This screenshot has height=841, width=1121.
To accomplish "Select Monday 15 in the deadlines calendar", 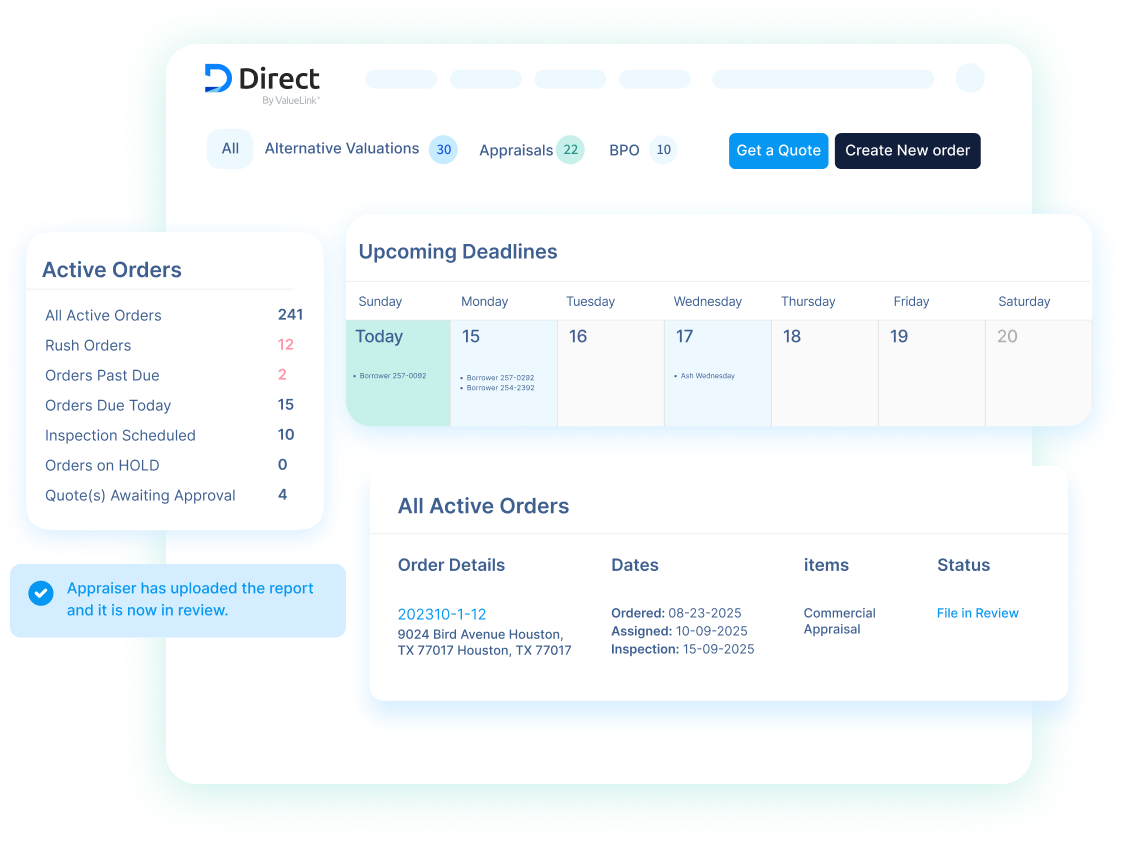I will [x=504, y=373].
